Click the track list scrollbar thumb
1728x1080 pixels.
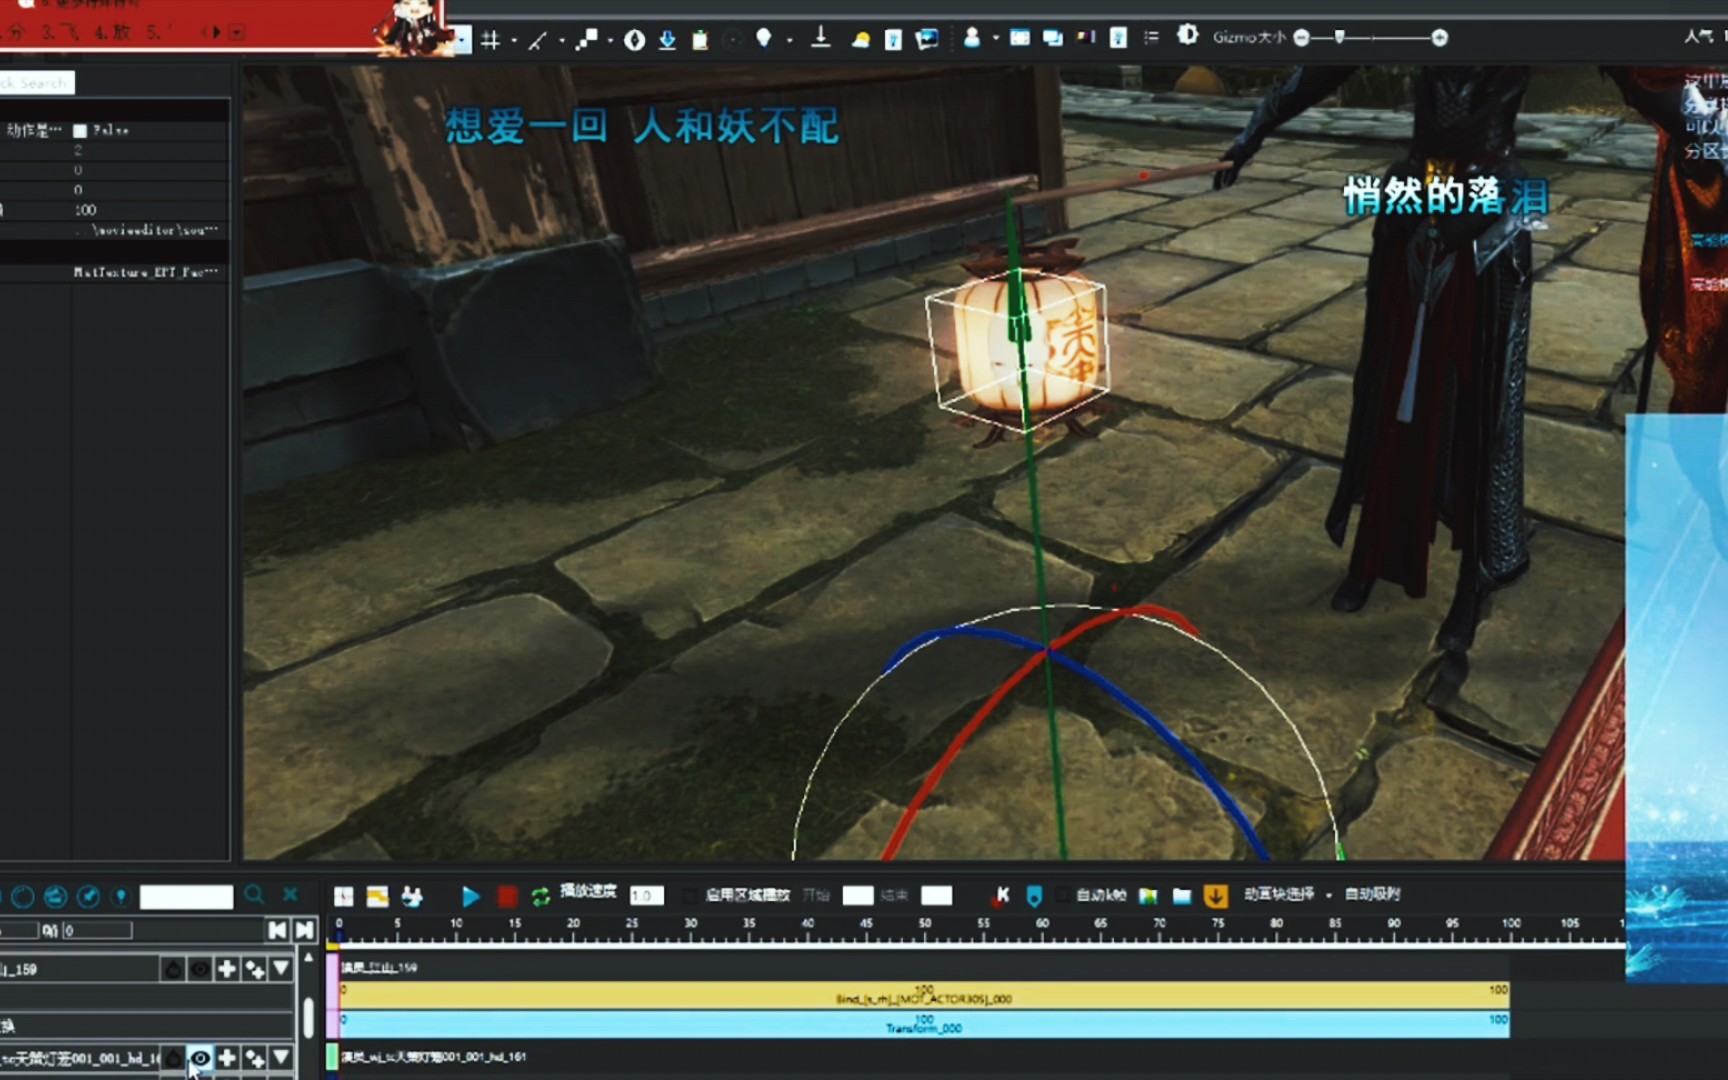(x=308, y=1017)
